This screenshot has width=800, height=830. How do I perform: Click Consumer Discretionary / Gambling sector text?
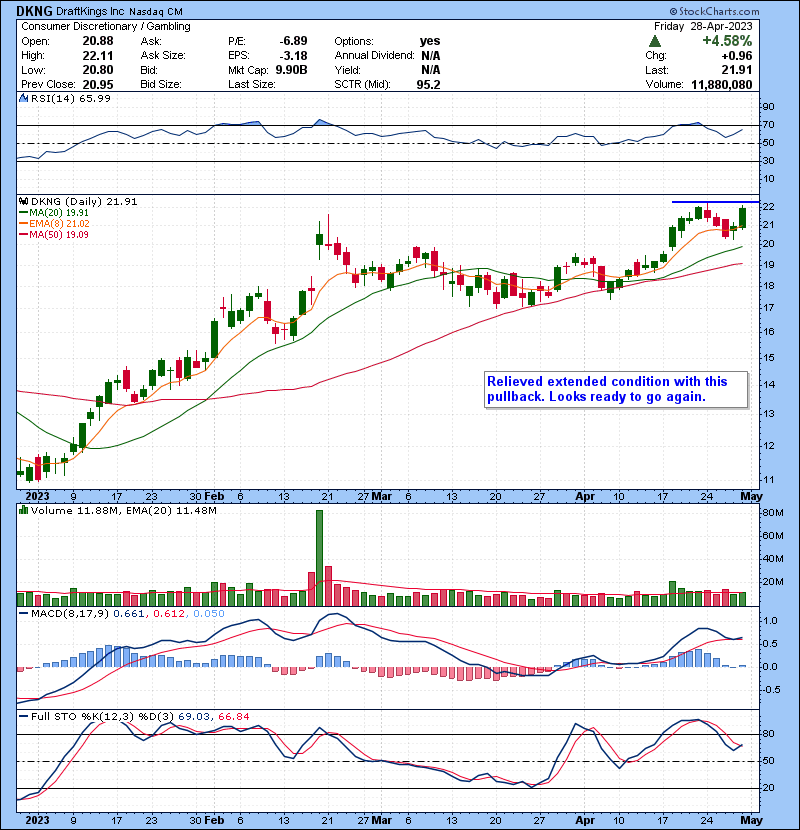point(106,26)
